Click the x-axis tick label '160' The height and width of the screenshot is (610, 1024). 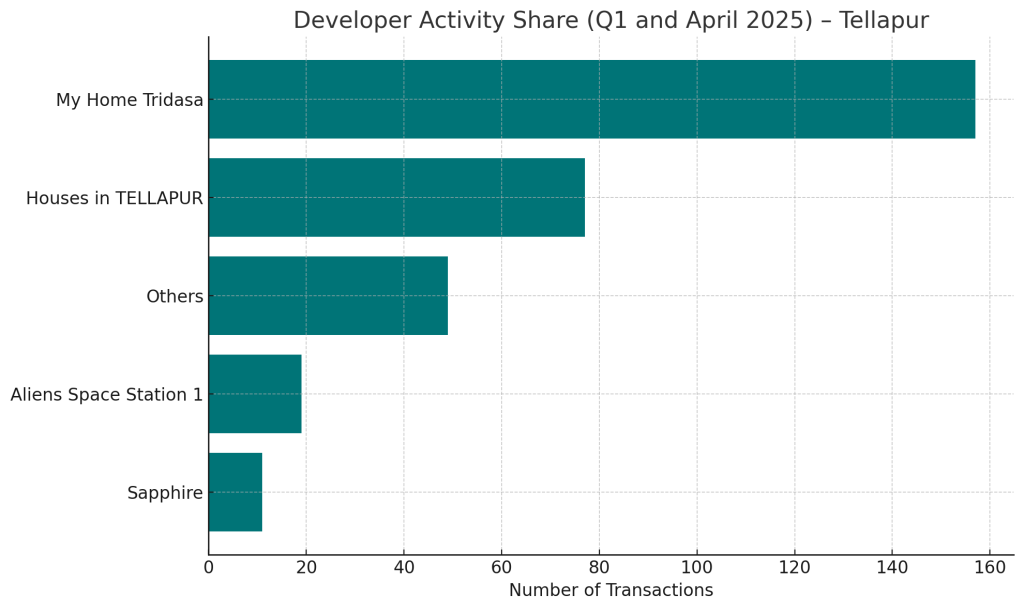[x=990, y=568]
